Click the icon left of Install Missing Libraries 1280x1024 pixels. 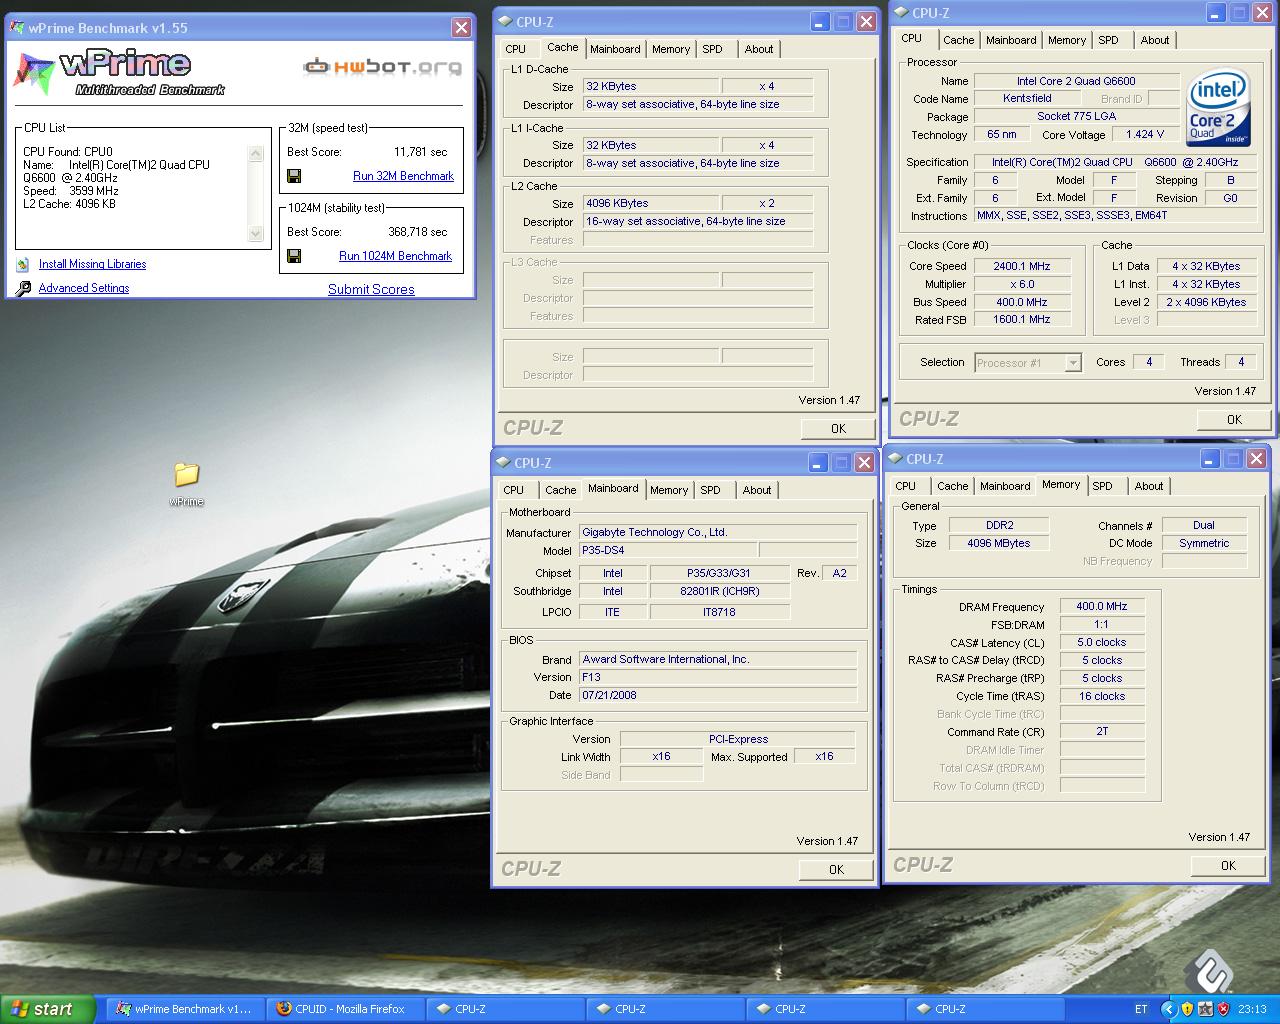click(x=23, y=265)
